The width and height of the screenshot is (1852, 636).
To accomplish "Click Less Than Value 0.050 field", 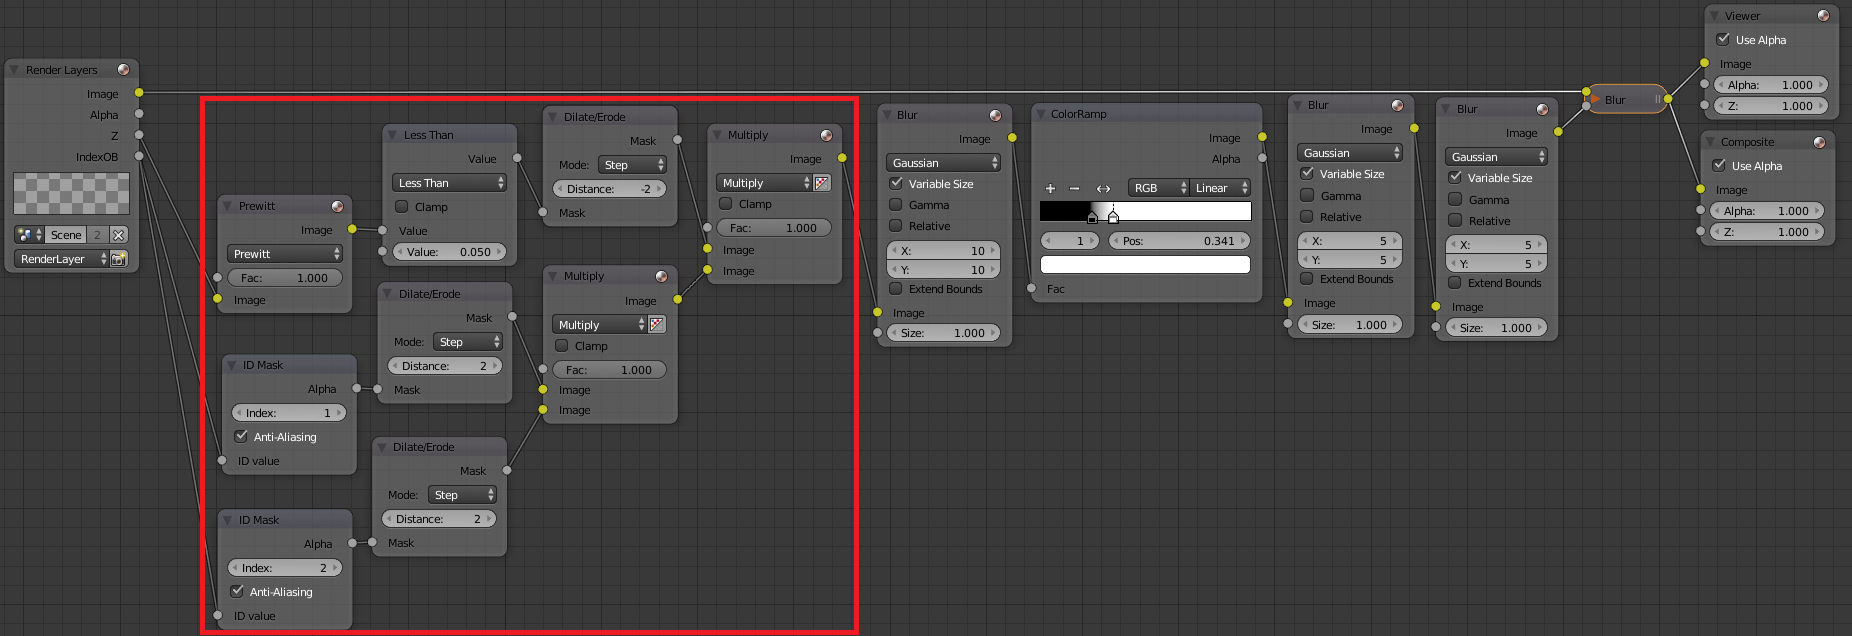I will coord(449,252).
